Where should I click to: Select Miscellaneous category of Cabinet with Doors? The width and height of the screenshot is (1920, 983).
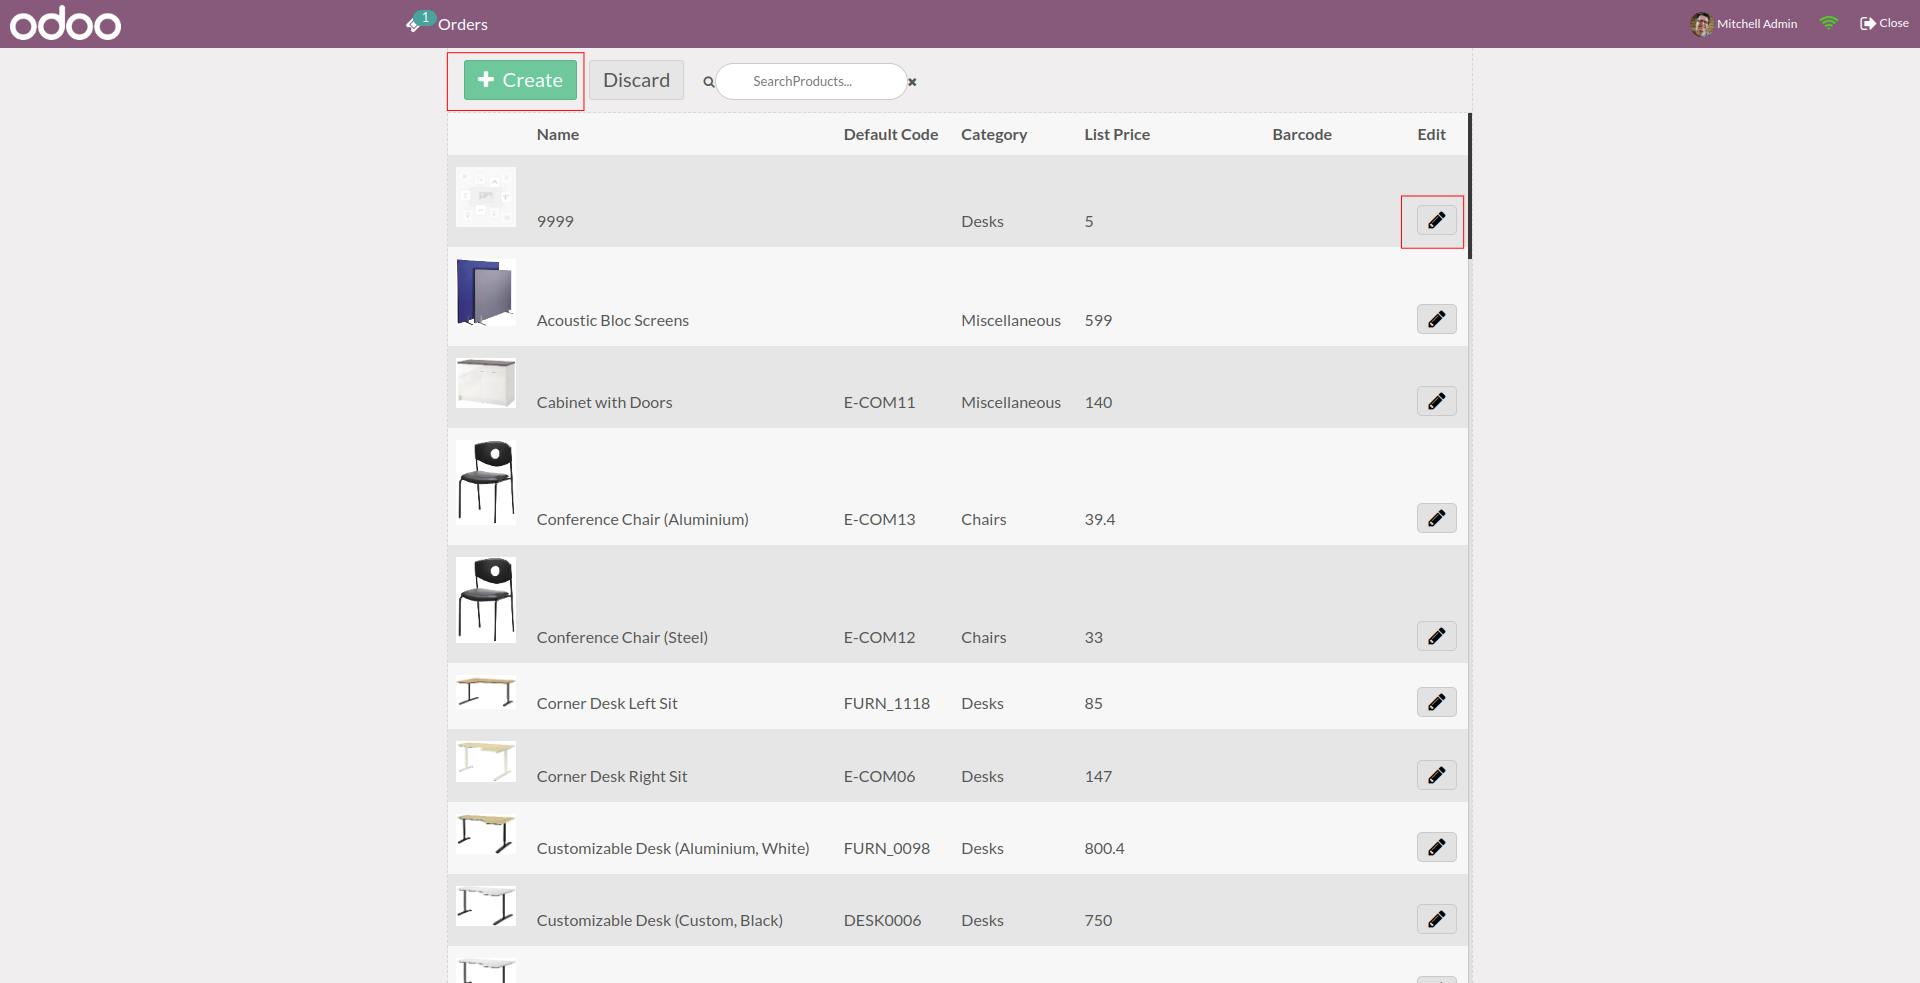point(1011,403)
